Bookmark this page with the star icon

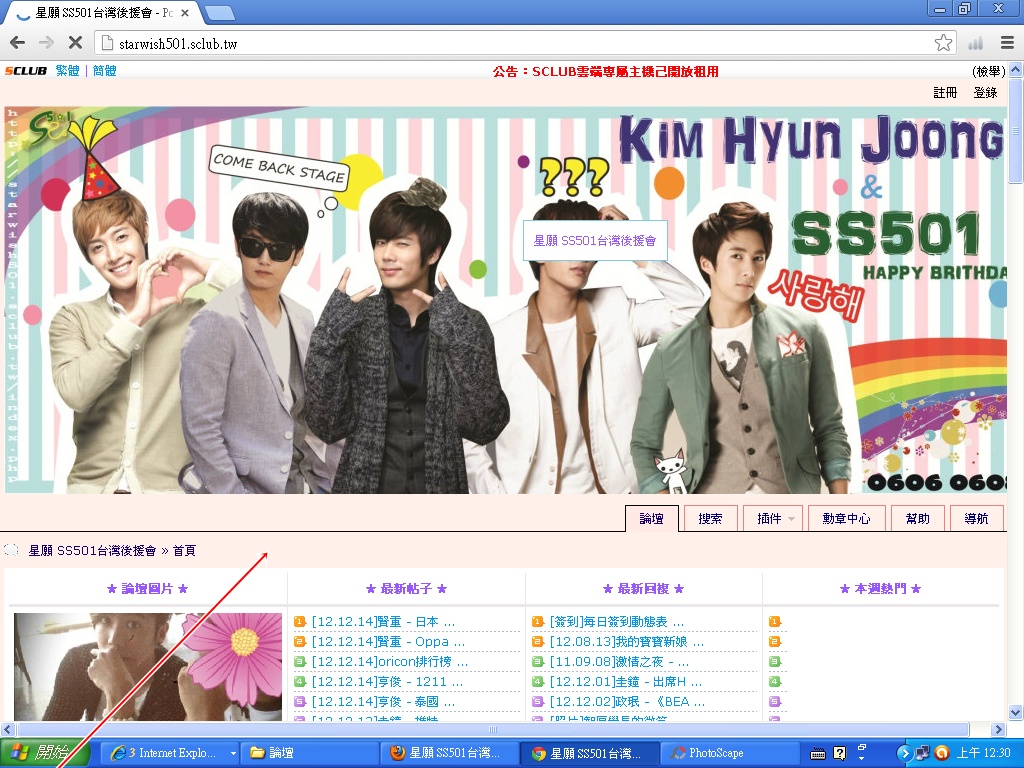tap(943, 43)
